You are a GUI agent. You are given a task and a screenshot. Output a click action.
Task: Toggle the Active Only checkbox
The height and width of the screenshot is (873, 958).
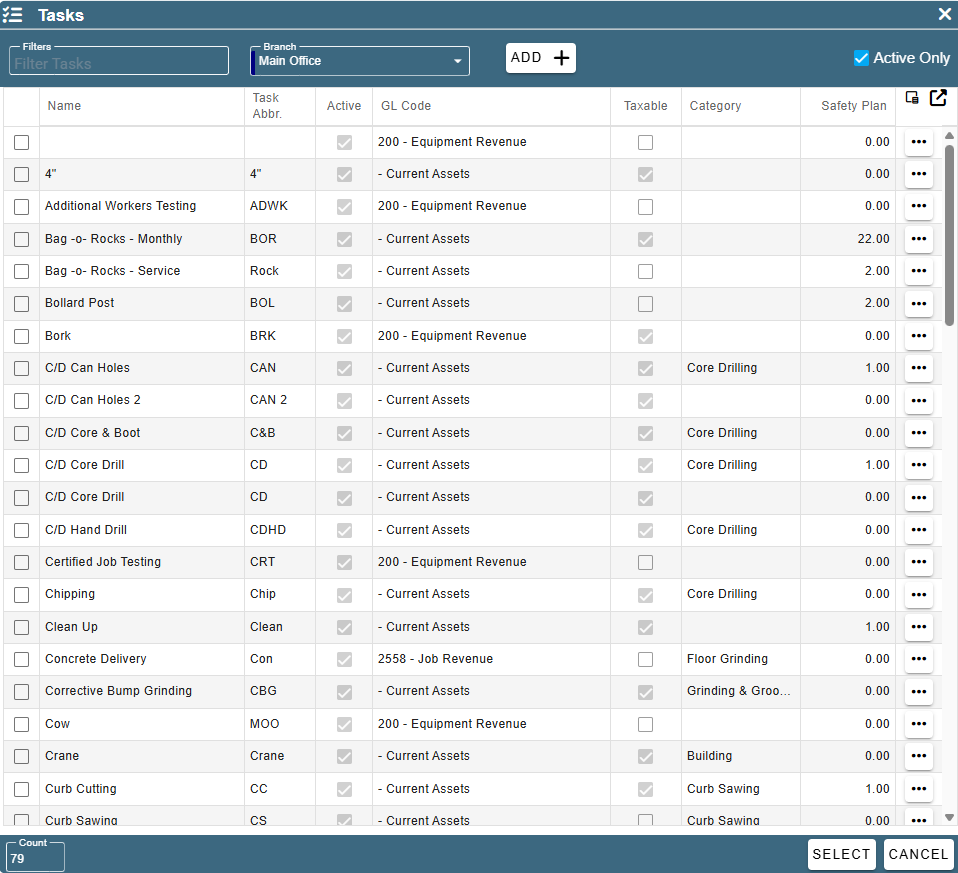click(x=861, y=58)
